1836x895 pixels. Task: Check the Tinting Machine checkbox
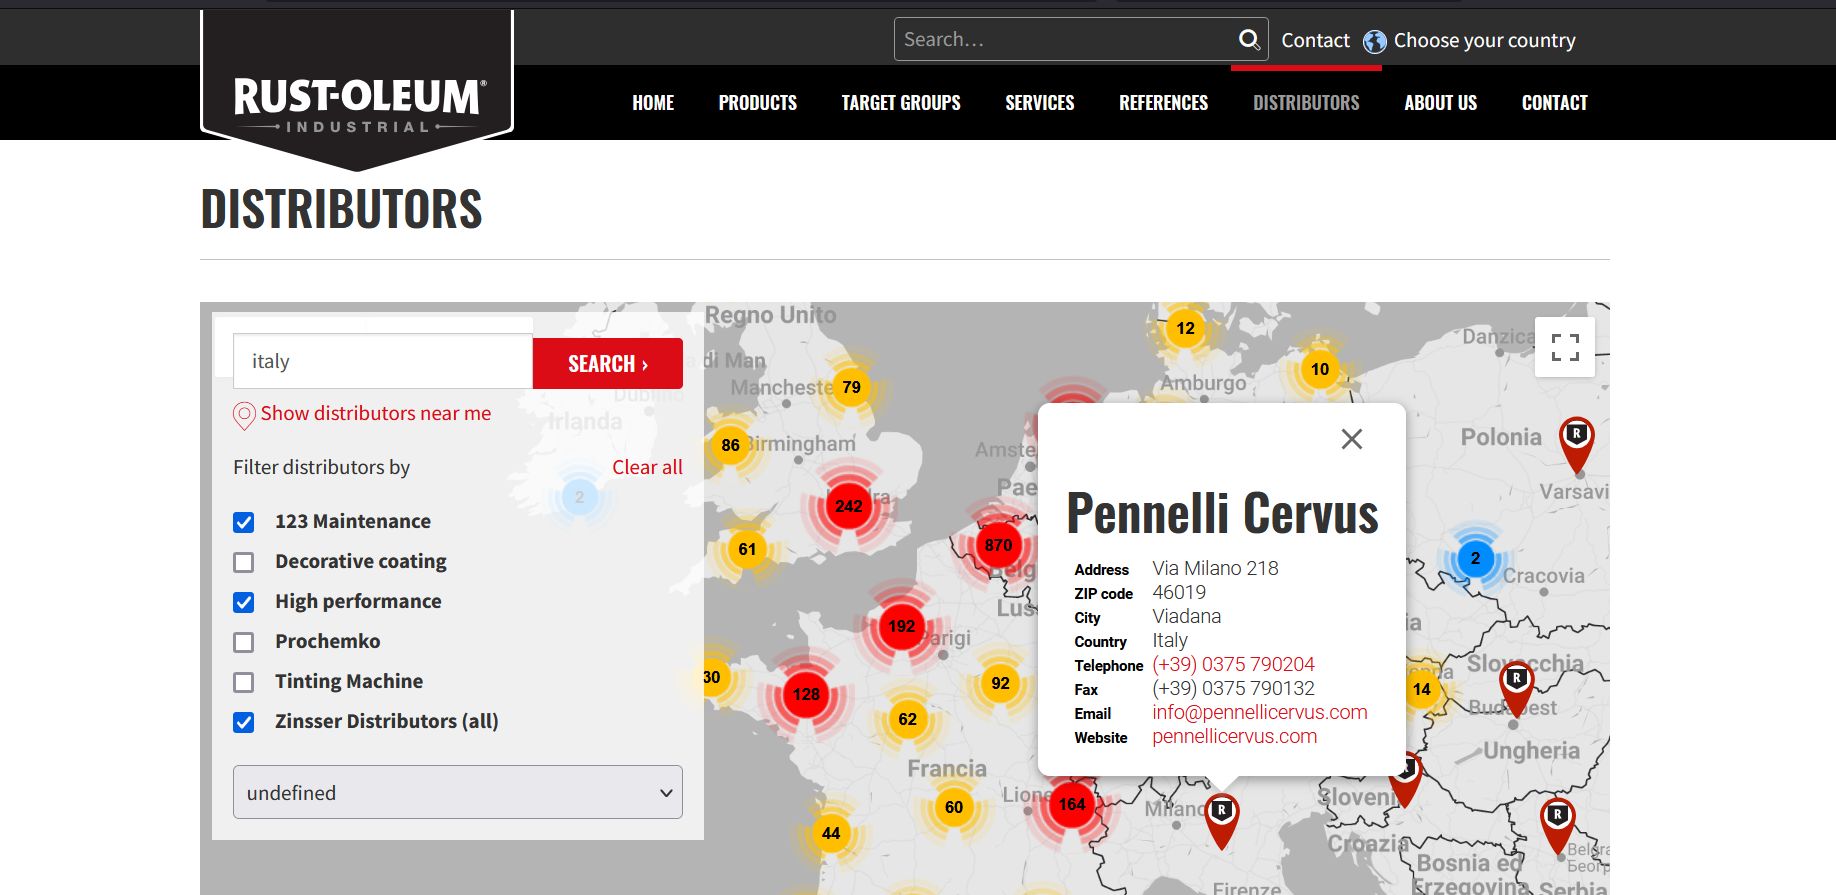click(244, 682)
